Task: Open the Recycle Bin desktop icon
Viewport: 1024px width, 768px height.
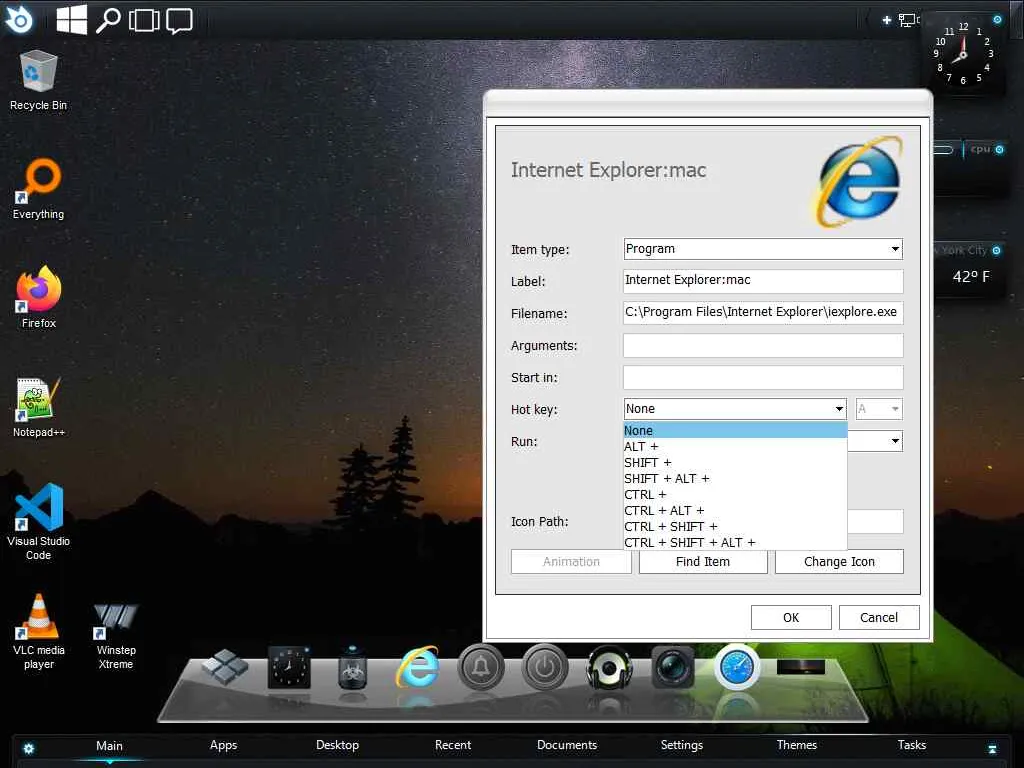Action: pos(39,80)
